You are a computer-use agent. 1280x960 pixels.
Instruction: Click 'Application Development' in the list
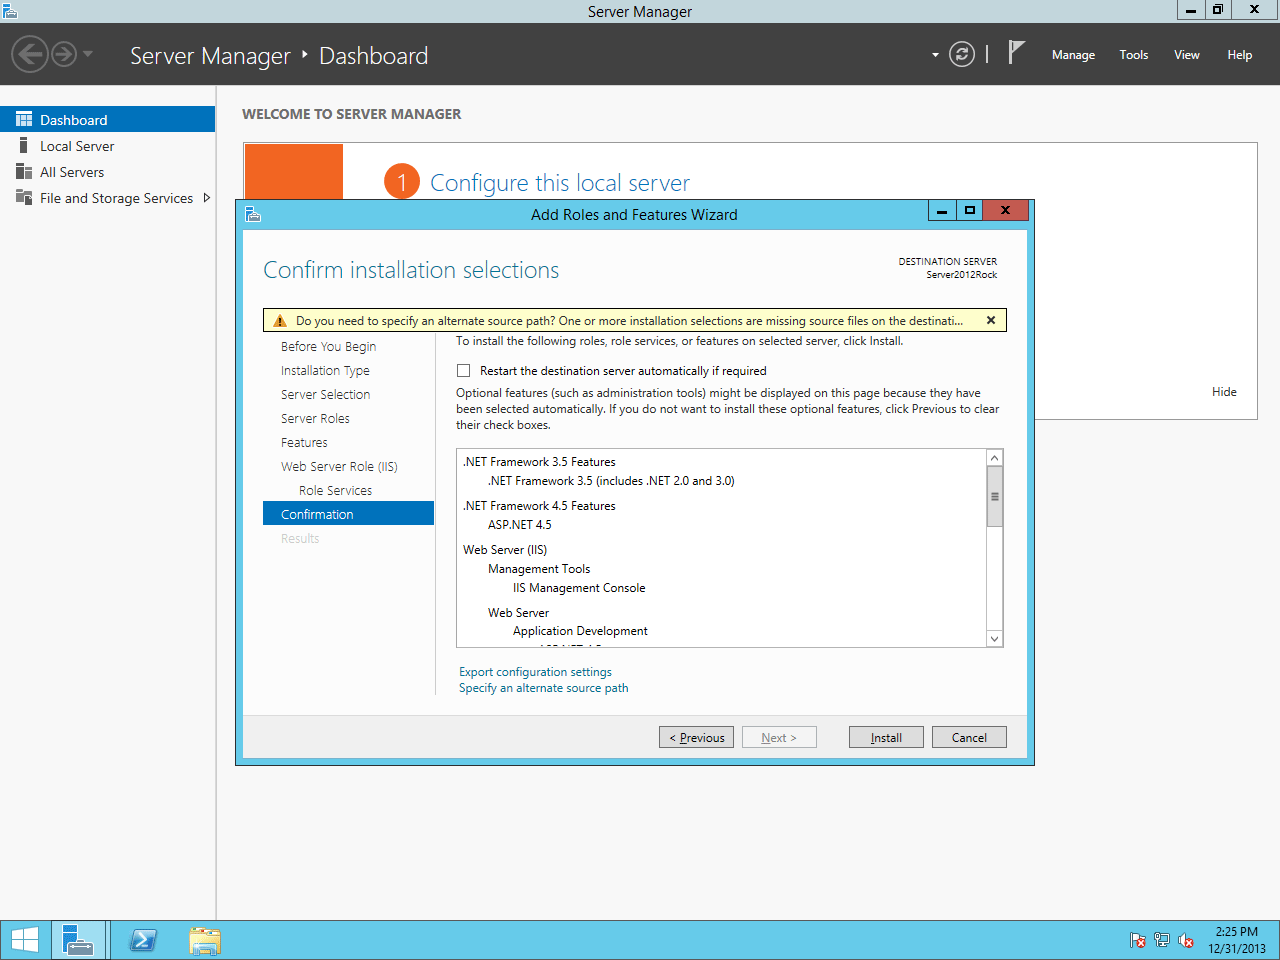[580, 631]
